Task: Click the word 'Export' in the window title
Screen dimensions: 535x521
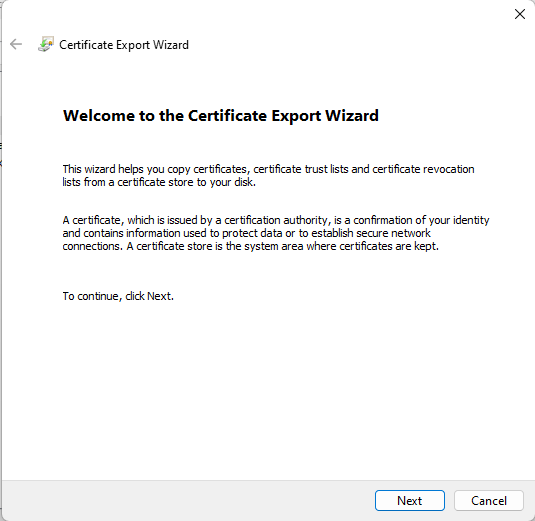Action: point(133,45)
